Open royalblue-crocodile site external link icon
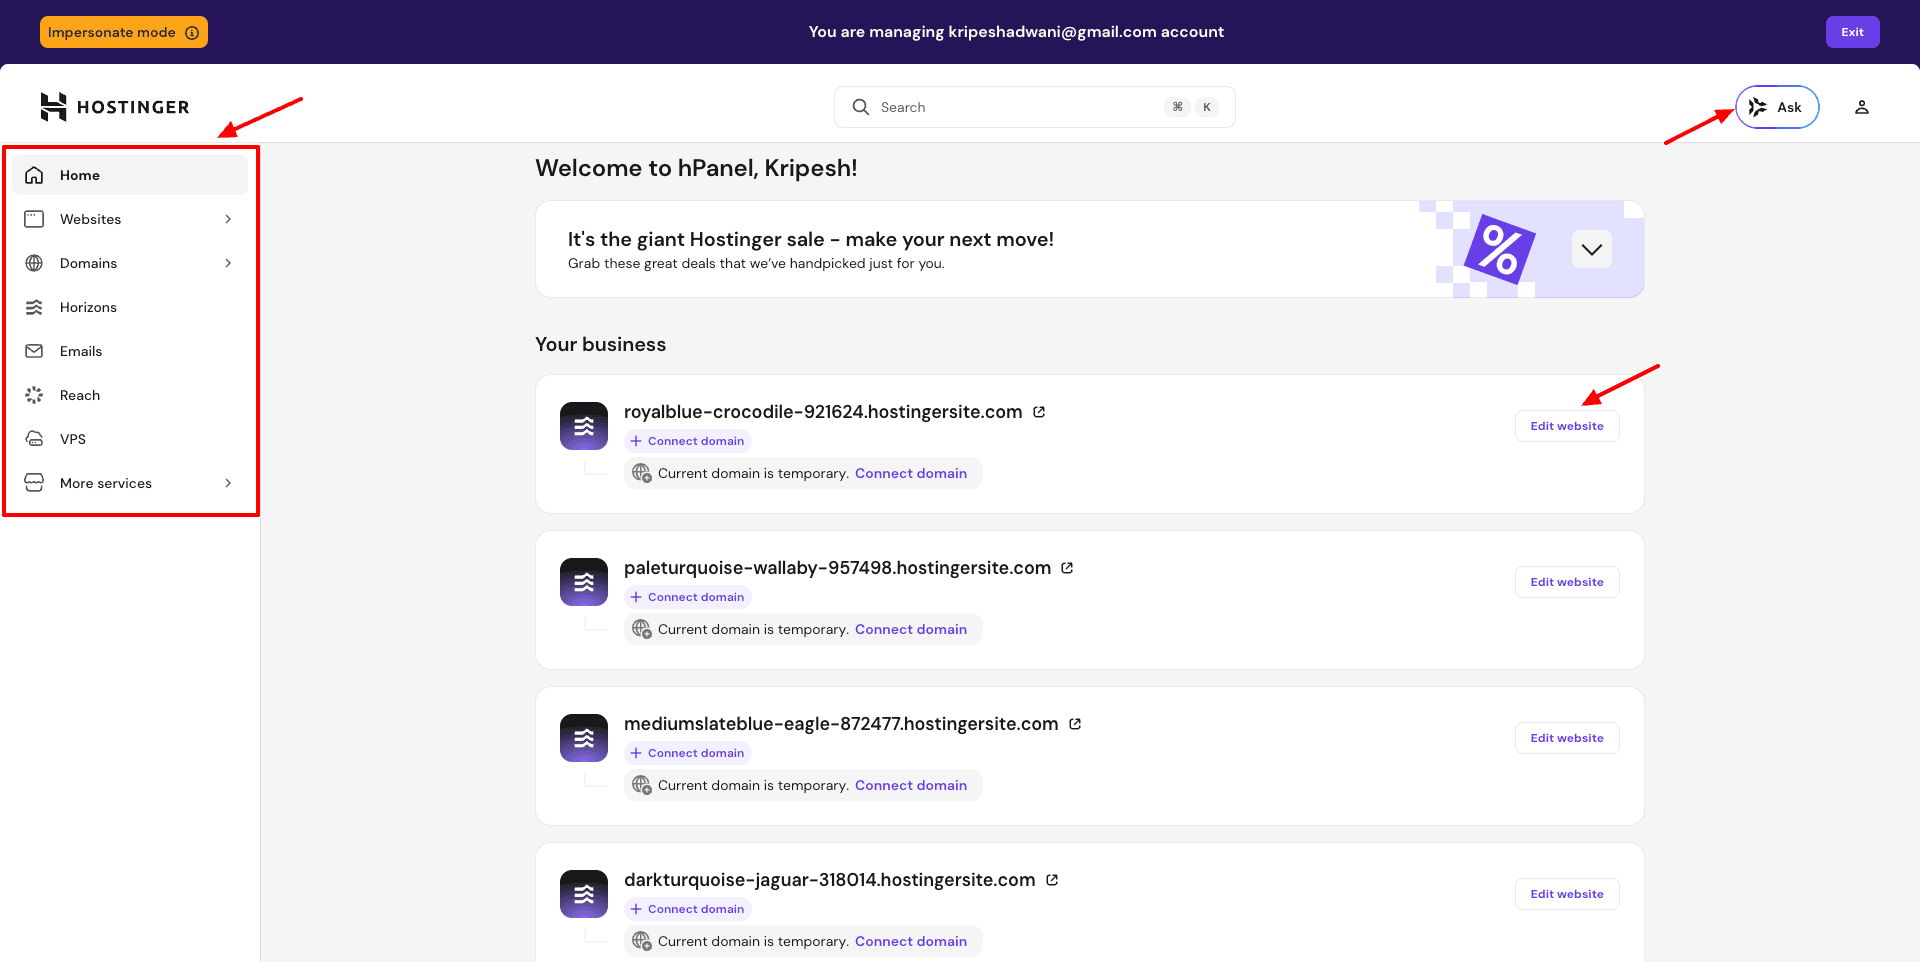The width and height of the screenshot is (1920, 962). [1039, 412]
